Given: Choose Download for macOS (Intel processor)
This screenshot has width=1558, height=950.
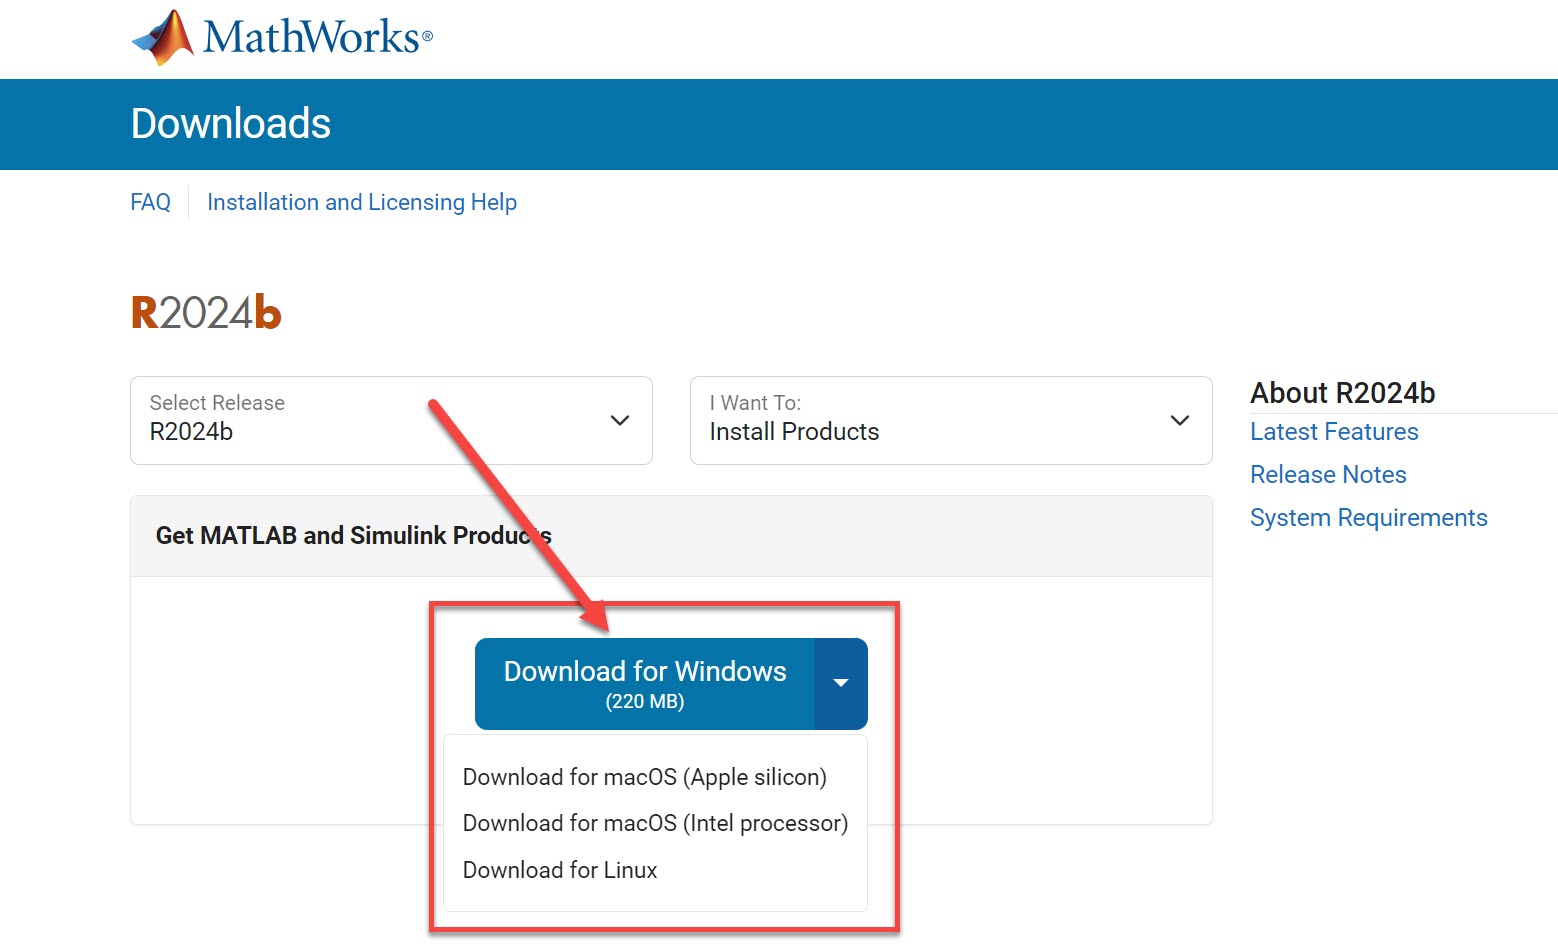Looking at the screenshot, I should [x=655, y=823].
